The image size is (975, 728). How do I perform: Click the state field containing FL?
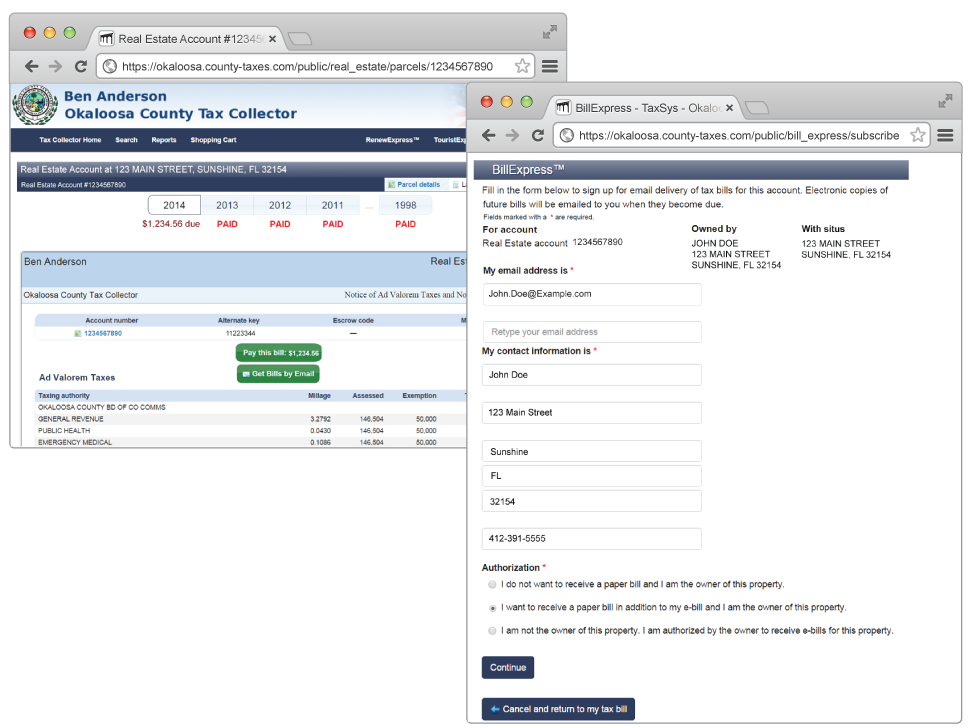(591, 476)
